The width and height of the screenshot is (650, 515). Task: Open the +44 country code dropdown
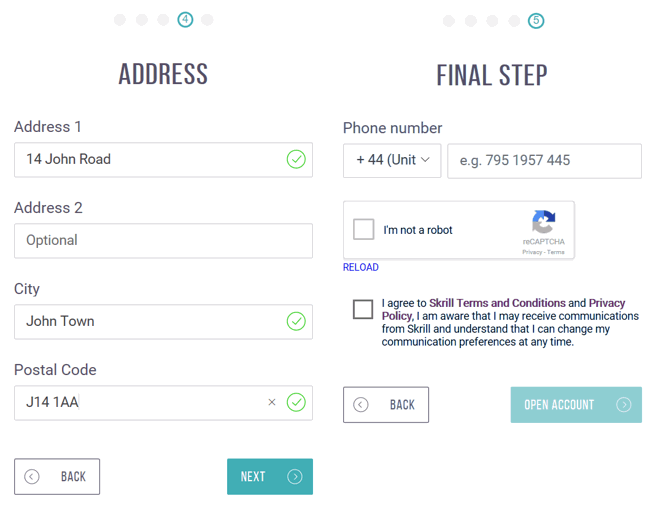pos(392,160)
